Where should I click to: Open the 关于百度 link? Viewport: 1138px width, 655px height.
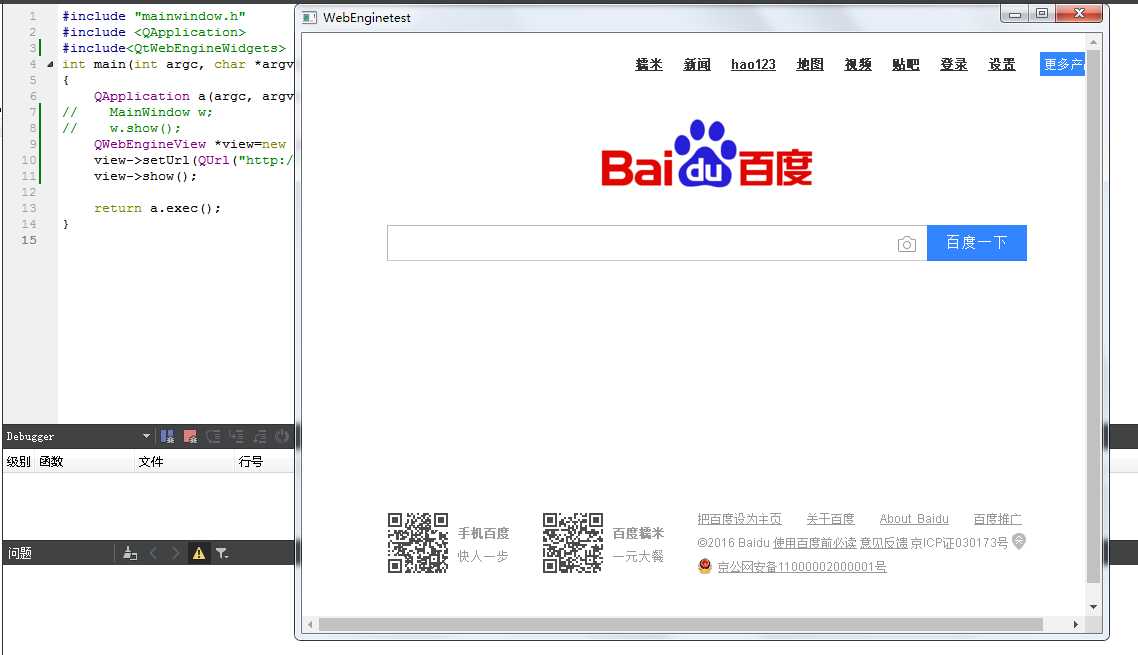click(830, 519)
